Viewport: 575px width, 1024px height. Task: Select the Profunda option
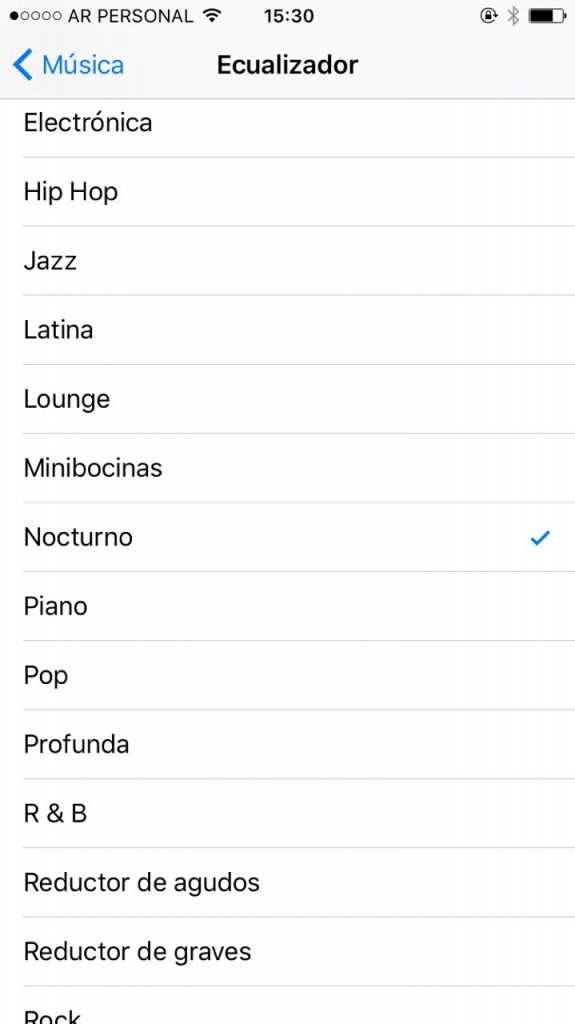tap(288, 744)
